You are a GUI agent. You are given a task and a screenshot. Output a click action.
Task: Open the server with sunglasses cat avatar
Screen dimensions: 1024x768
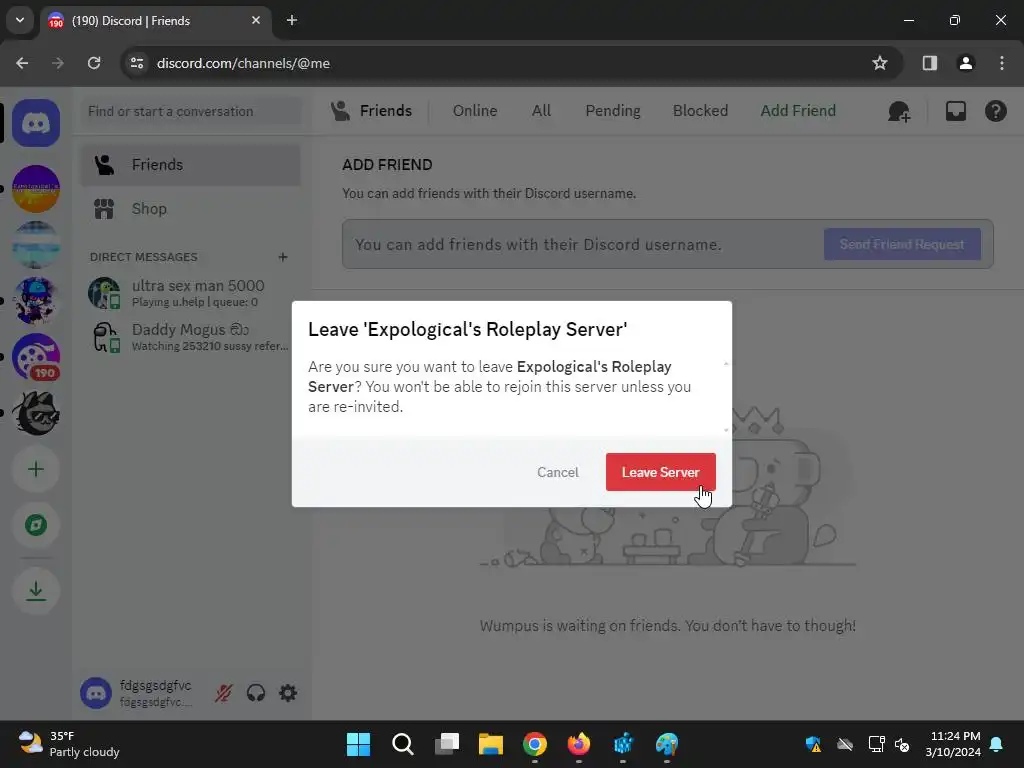(36, 413)
